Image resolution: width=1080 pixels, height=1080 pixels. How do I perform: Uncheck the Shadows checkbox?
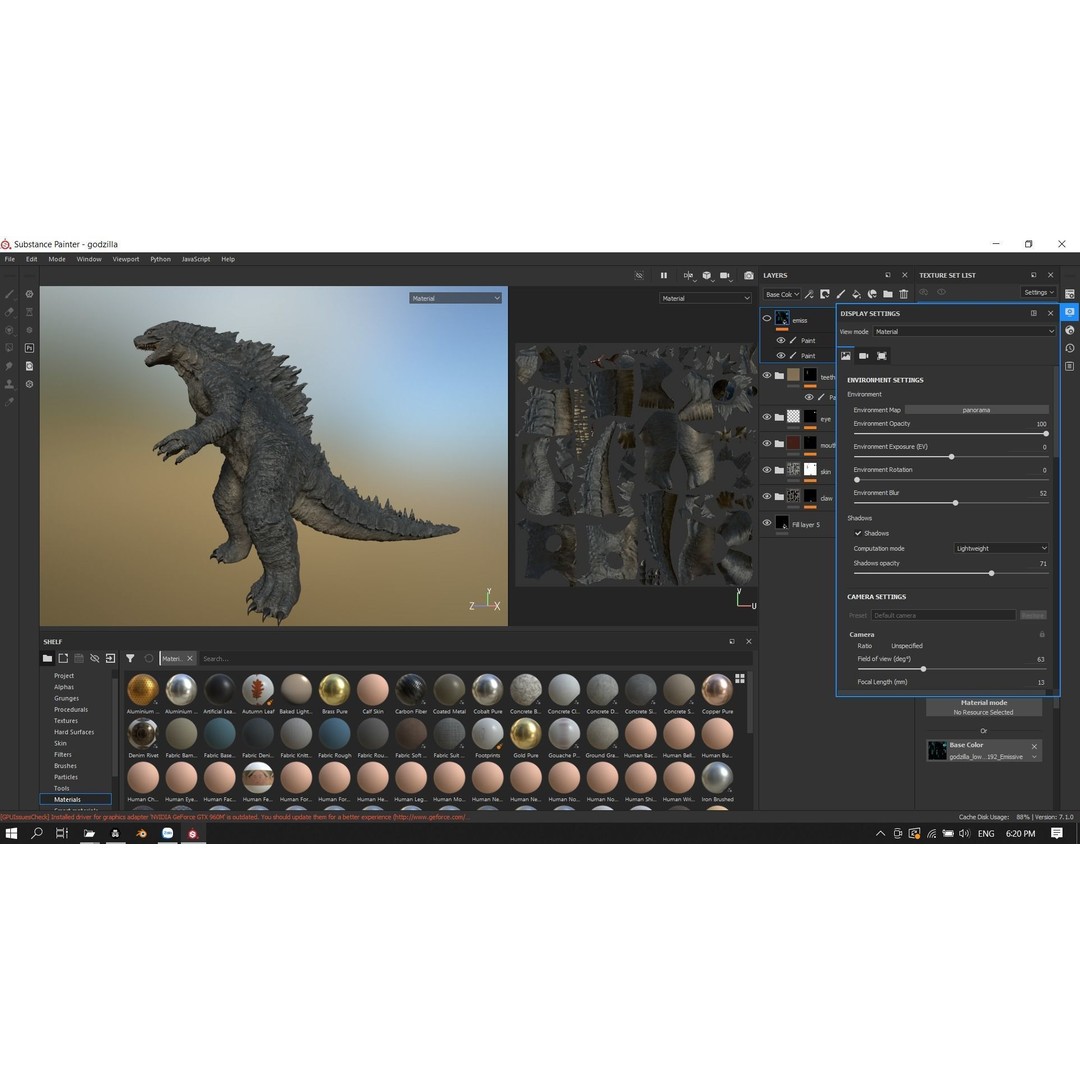[x=858, y=533]
